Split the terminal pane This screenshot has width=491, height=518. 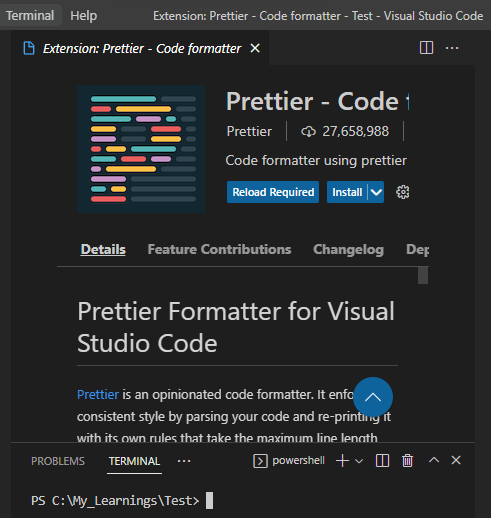[x=382, y=461]
